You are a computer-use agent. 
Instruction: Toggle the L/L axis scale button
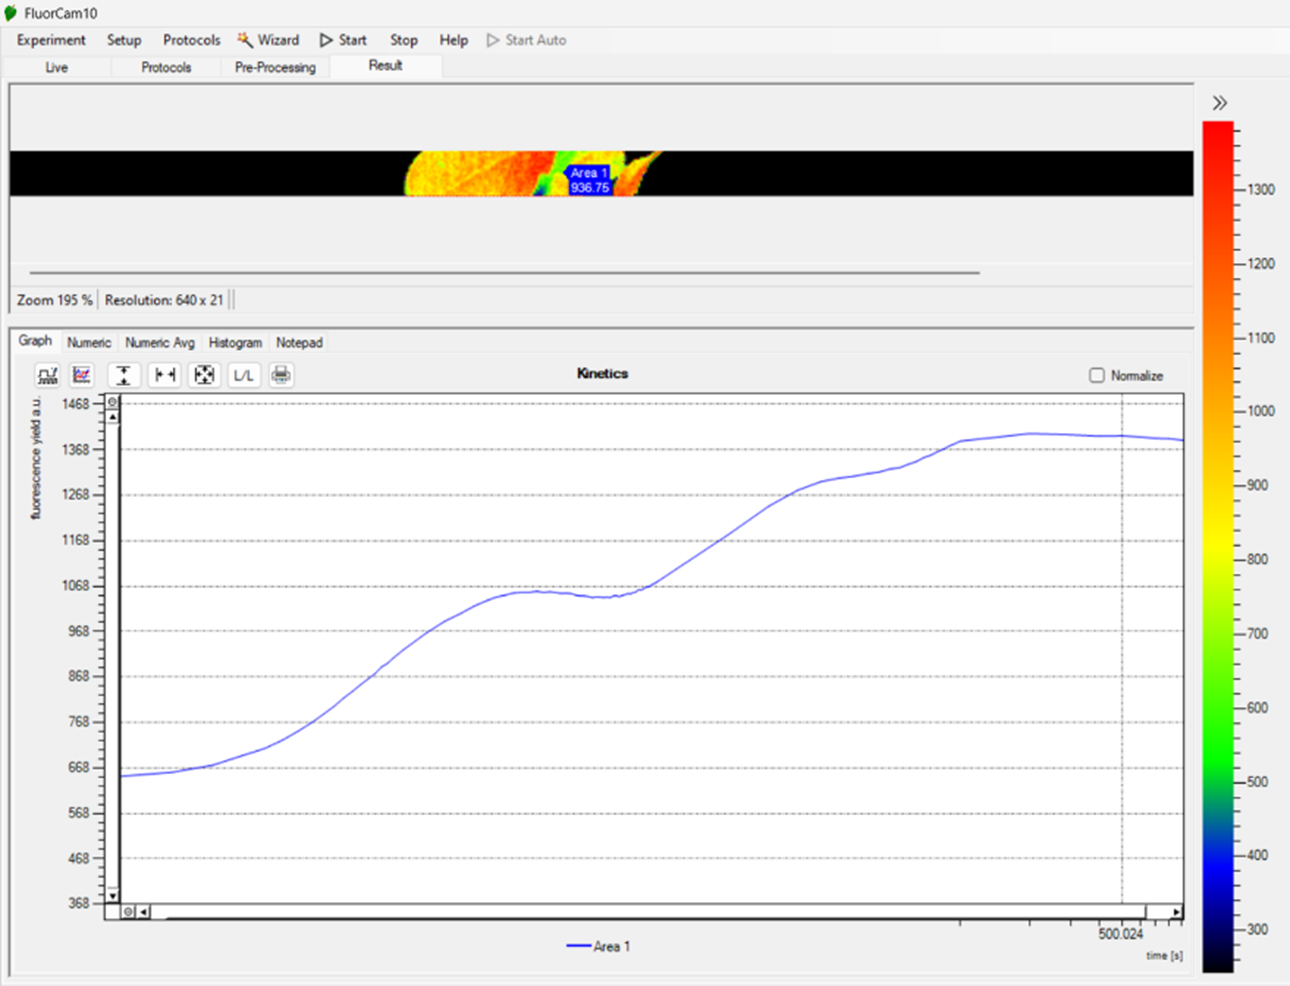pyautogui.click(x=243, y=375)
